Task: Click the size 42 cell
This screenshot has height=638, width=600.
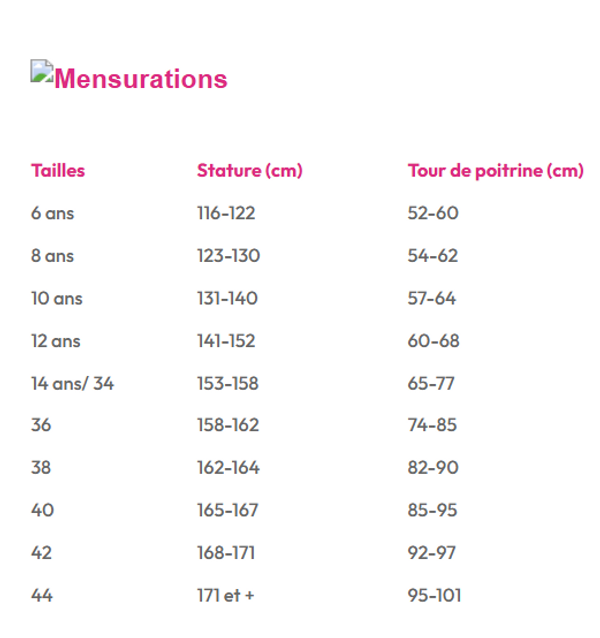Action: point(41,552)
